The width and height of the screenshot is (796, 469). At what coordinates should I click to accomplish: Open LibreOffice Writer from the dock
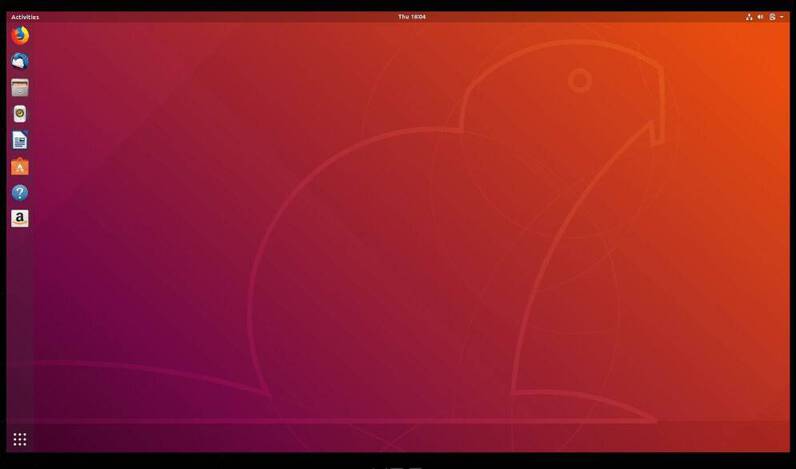20,141
